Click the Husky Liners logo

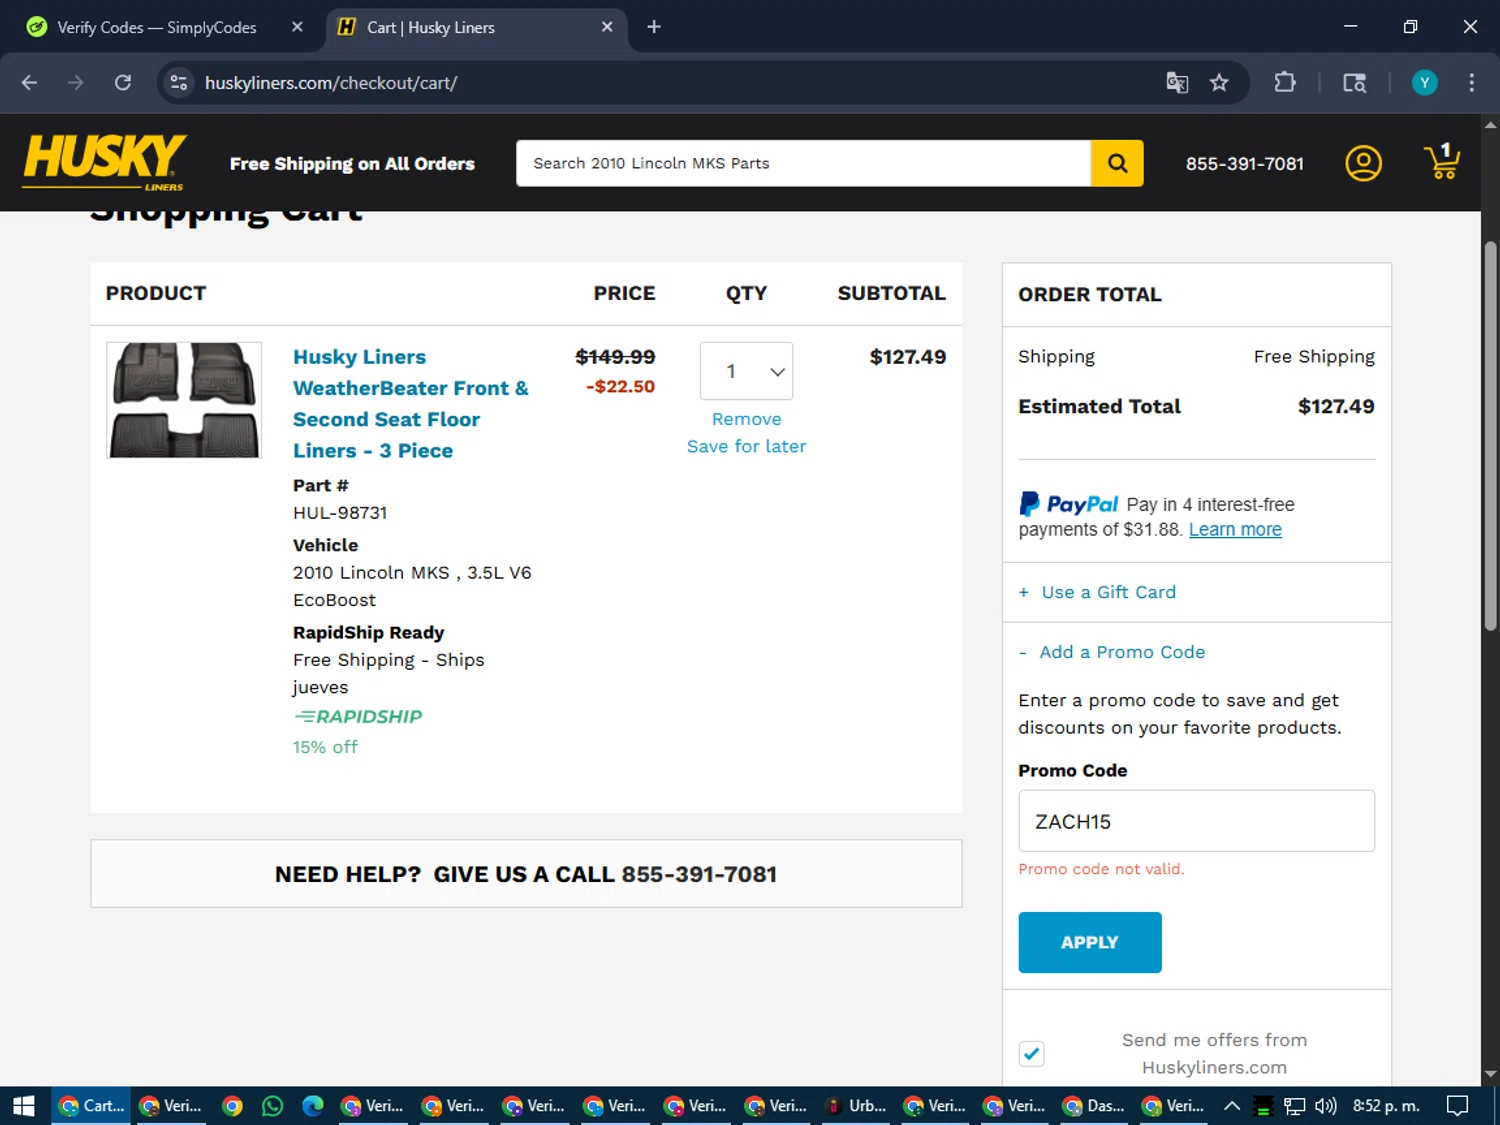tap(104, 162)
